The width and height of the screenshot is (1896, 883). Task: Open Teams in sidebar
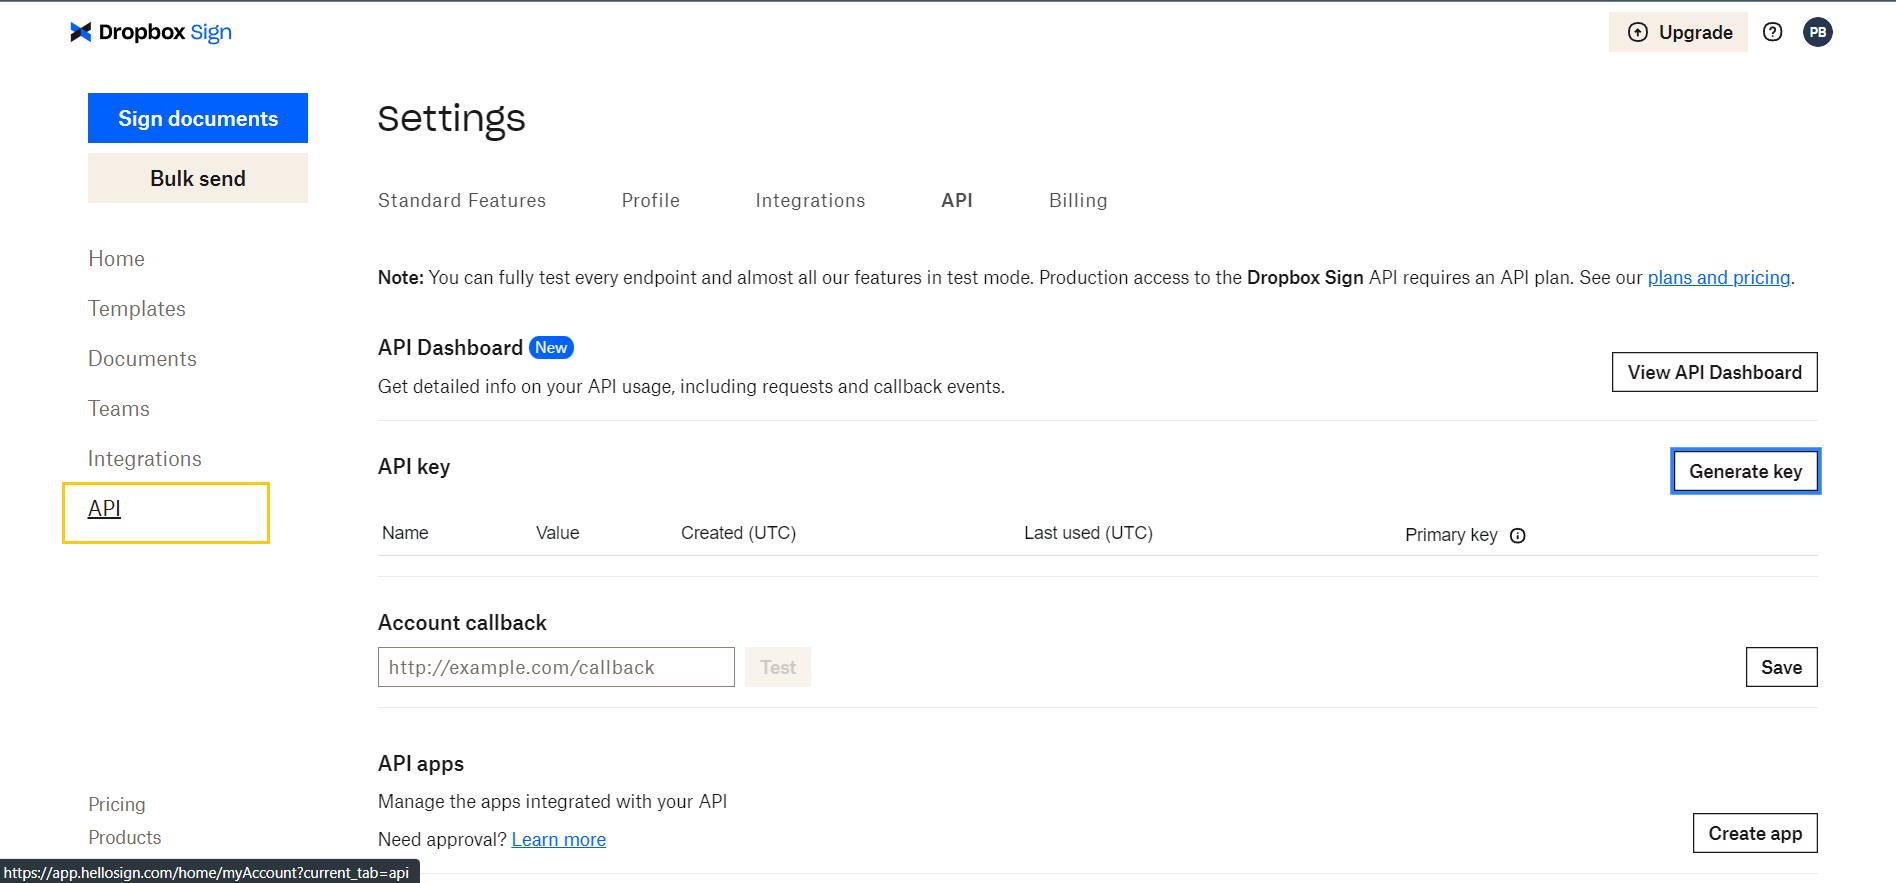pyautogui.click(x=119, y=409)
